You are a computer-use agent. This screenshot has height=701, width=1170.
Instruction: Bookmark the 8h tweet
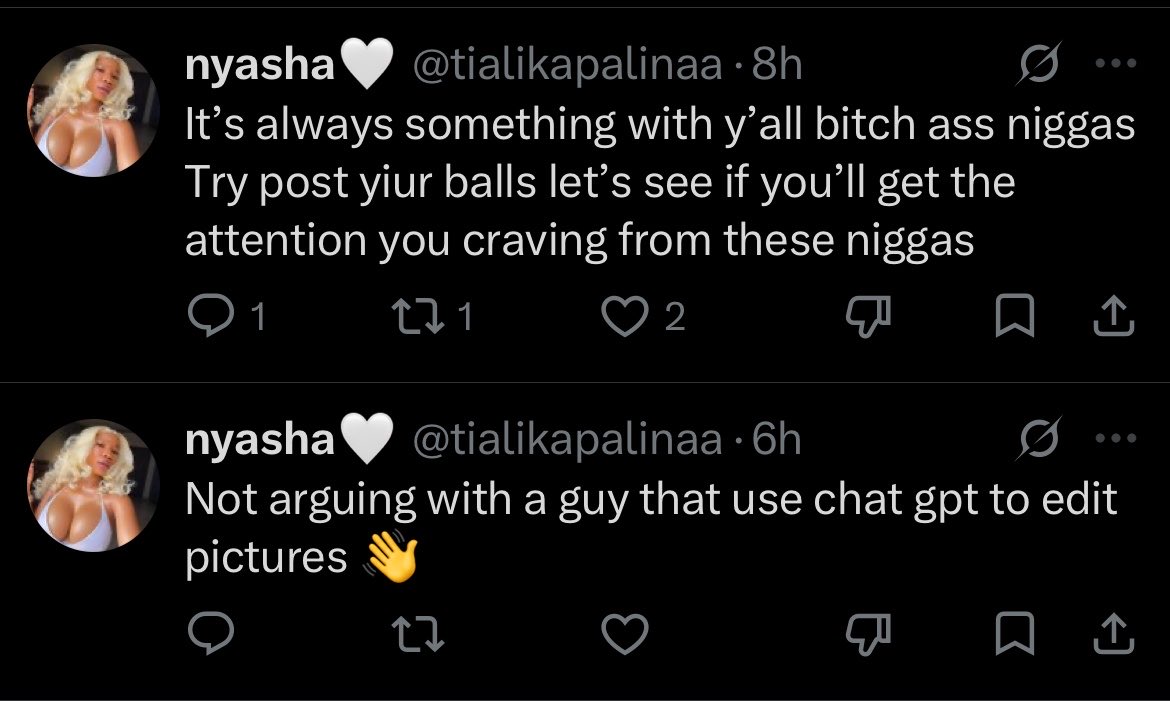pyautogui.click(x=1015, y=317)
